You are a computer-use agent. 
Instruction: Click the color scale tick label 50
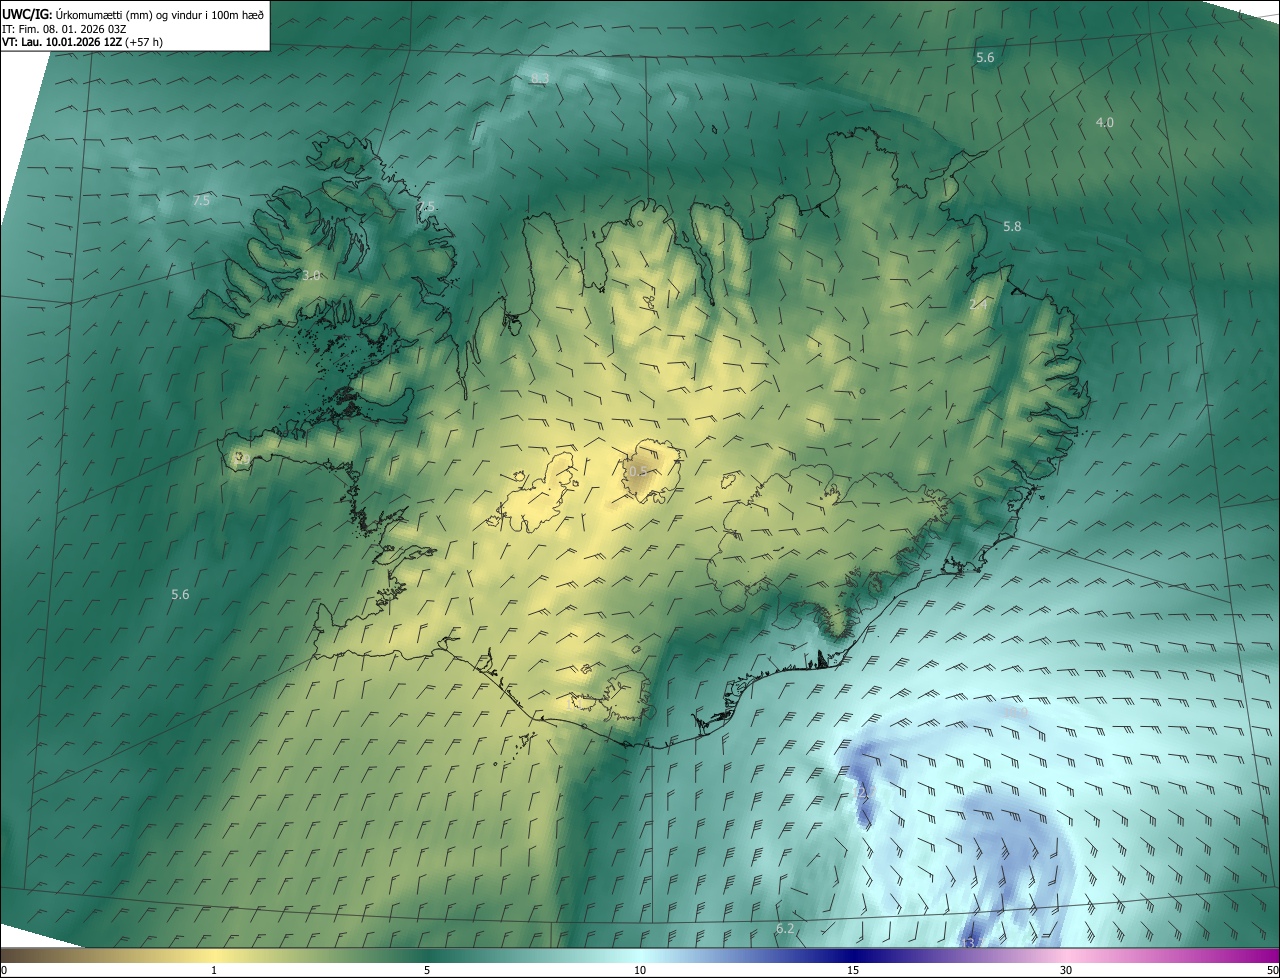point(1271,970)
